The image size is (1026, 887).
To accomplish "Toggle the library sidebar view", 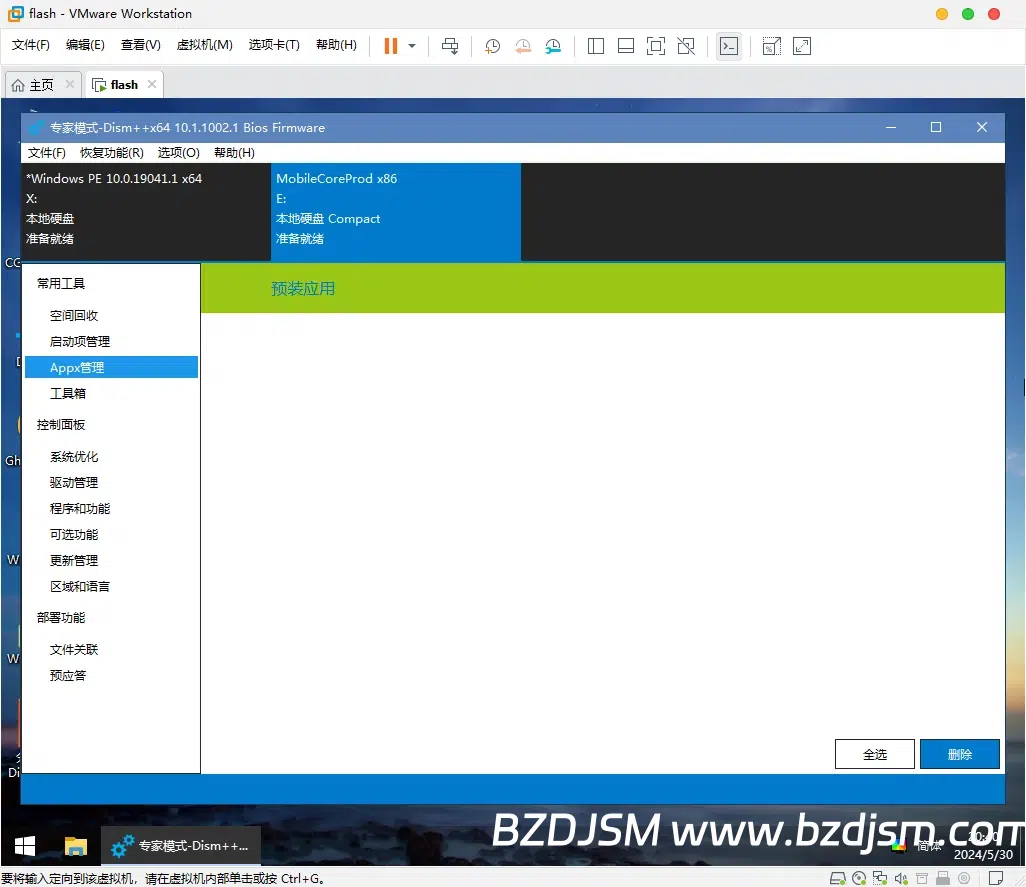I will coord(595,46).
